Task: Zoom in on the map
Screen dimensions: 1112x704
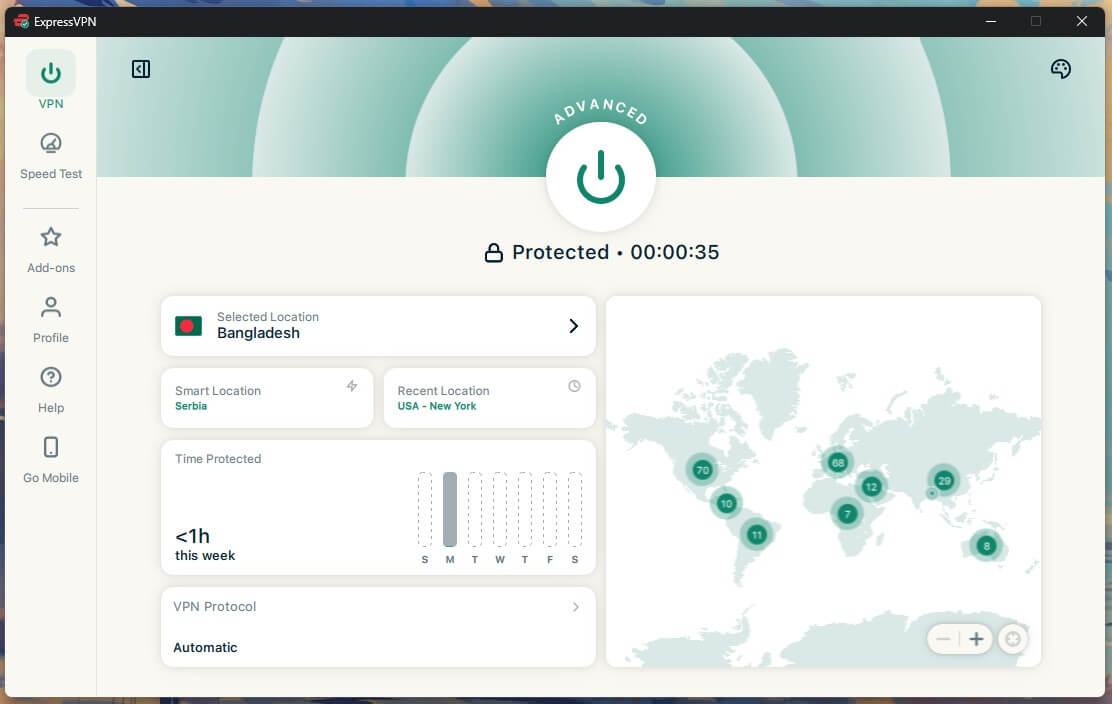Action: tap(976, 639)
